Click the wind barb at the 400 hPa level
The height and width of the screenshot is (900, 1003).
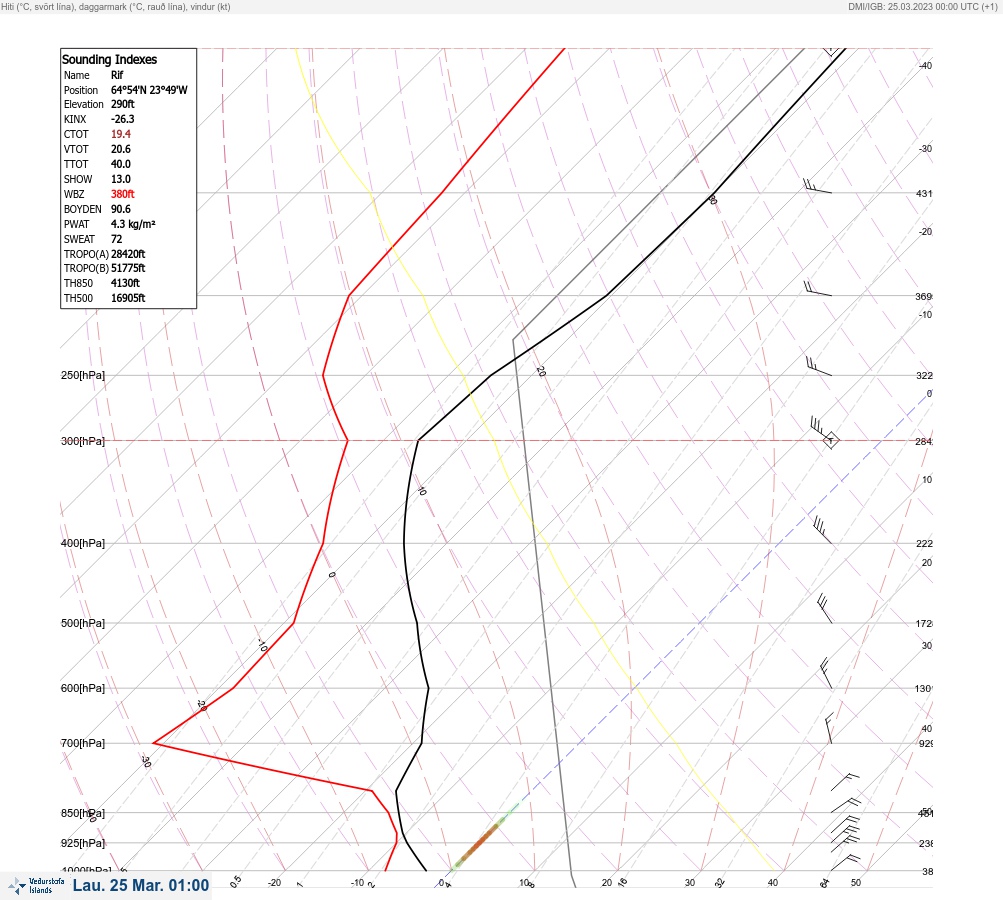tap(823, 531)
